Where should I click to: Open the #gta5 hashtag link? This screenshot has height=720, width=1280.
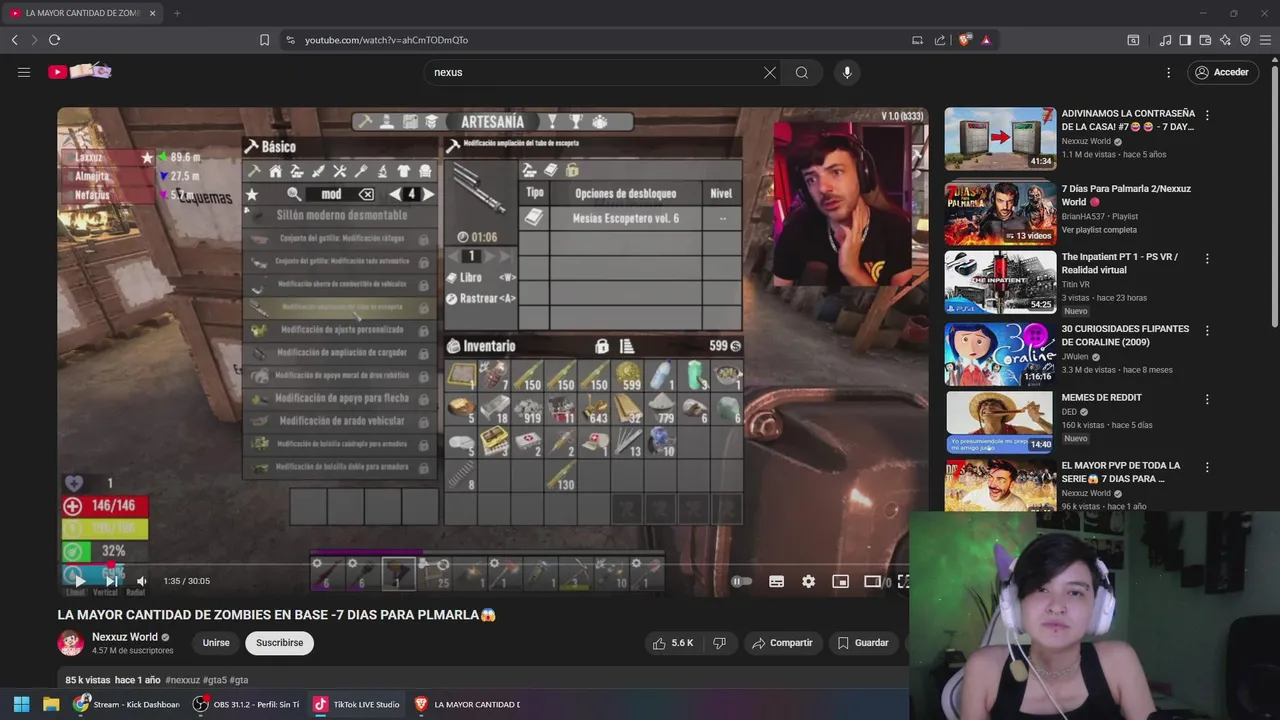215,680
